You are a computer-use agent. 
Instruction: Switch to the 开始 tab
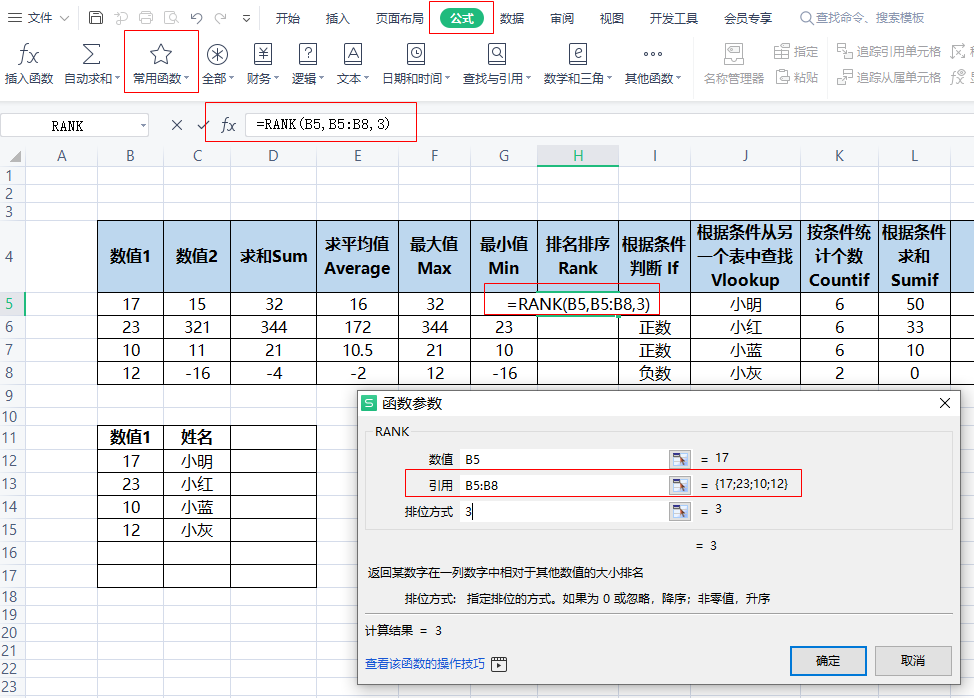point(288,19)
